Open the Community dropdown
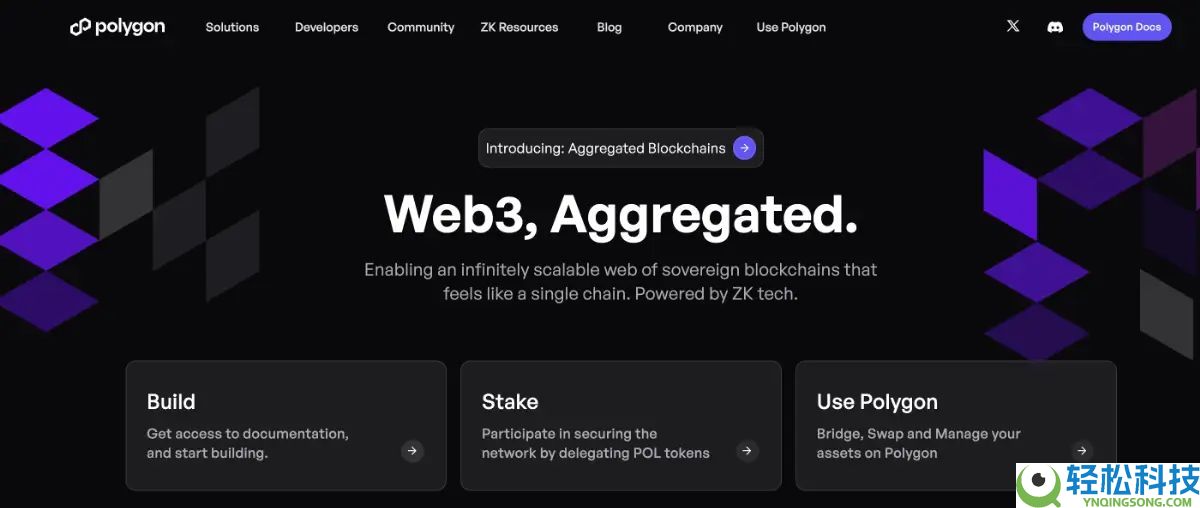The height and width of the screenshot is (508, 1200). [421, 27]
